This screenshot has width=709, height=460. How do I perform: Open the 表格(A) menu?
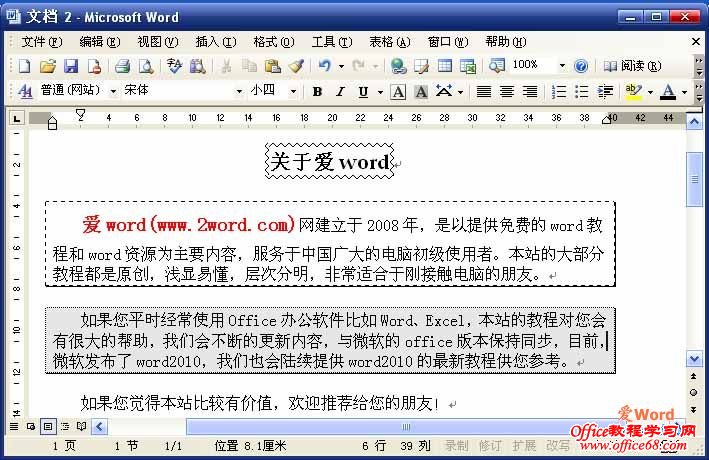[x=389, y=42]
